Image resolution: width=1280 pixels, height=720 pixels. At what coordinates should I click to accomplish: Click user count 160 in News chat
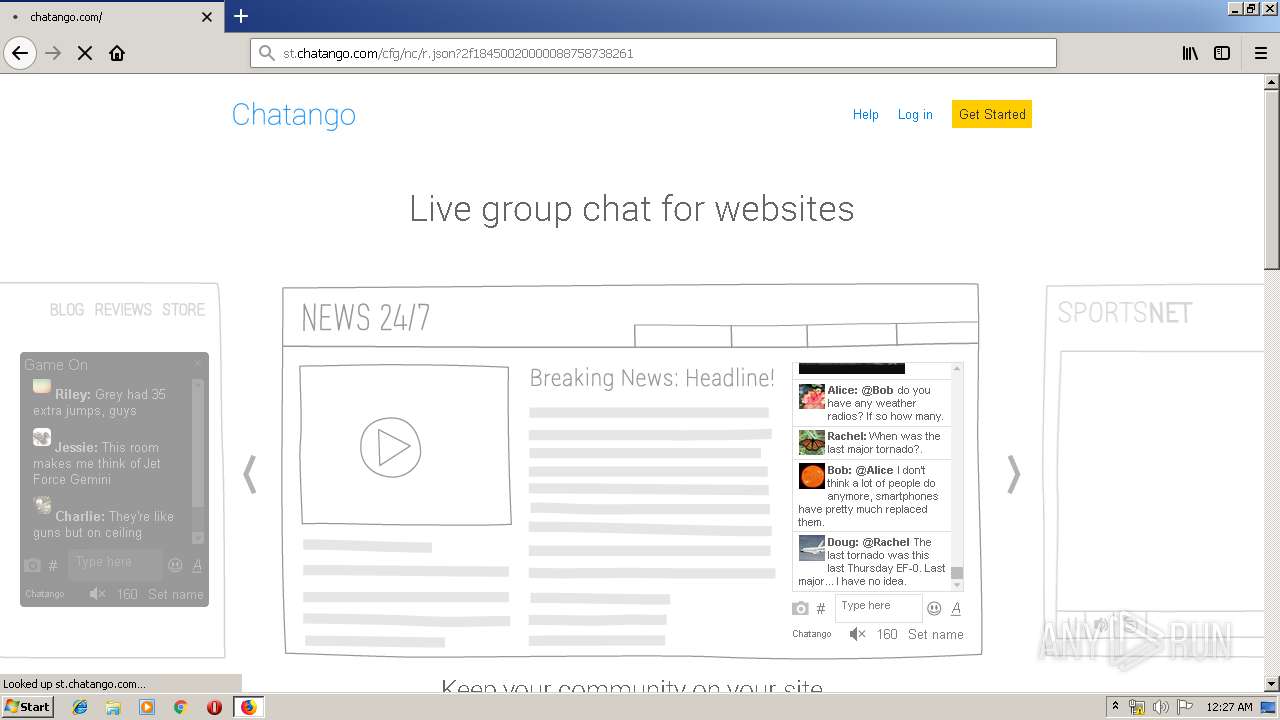pos(887,634)
